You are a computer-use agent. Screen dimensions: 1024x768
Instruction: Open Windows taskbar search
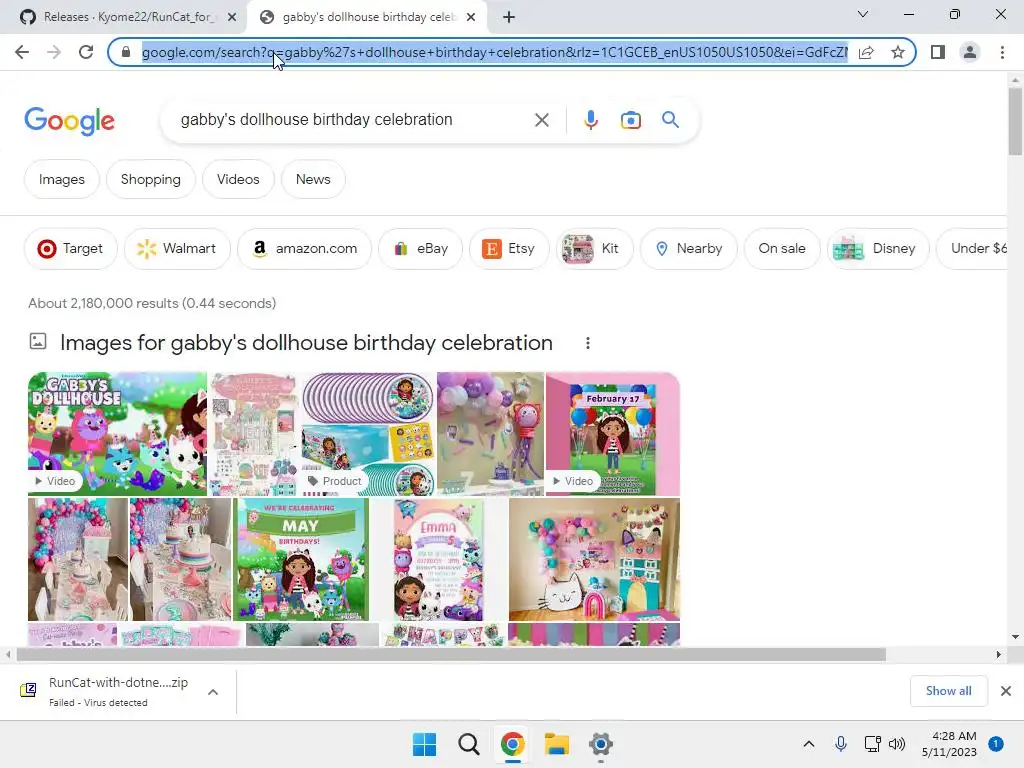click(x=469, y=744)
